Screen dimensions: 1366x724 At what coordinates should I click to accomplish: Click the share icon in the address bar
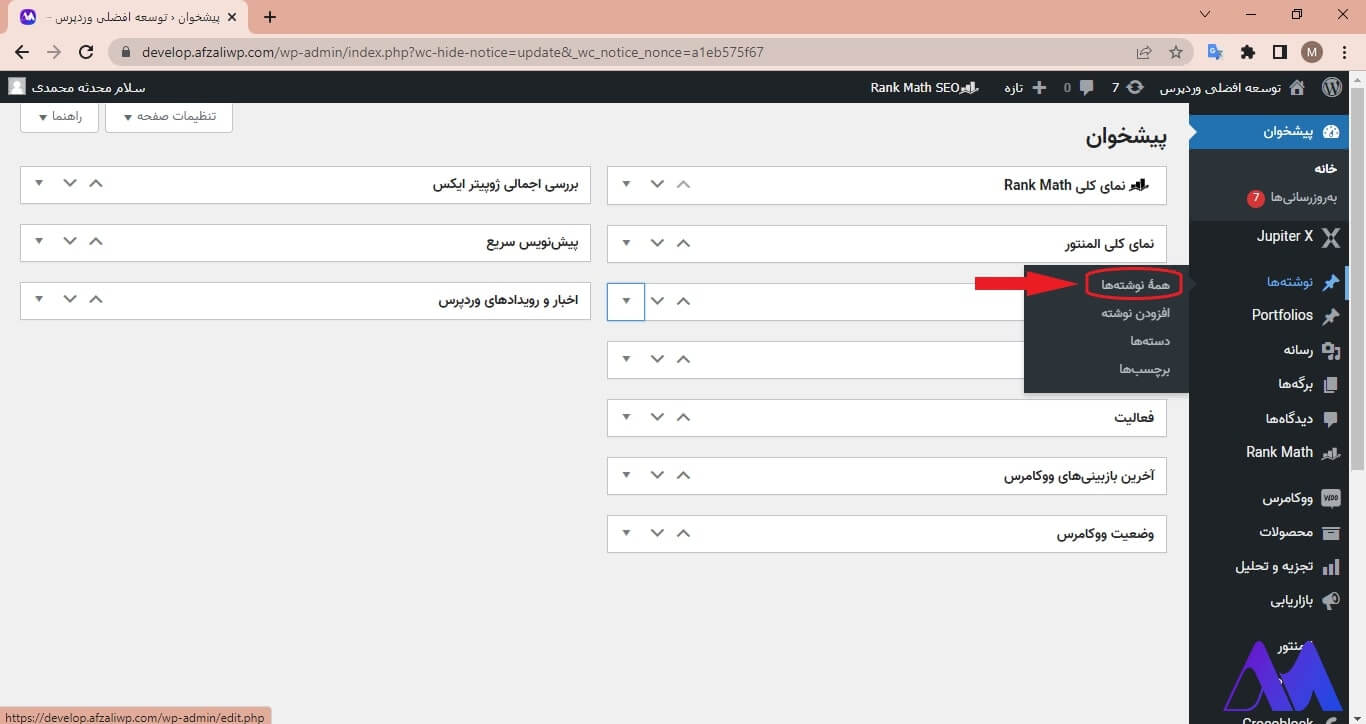click(1144, 52)
